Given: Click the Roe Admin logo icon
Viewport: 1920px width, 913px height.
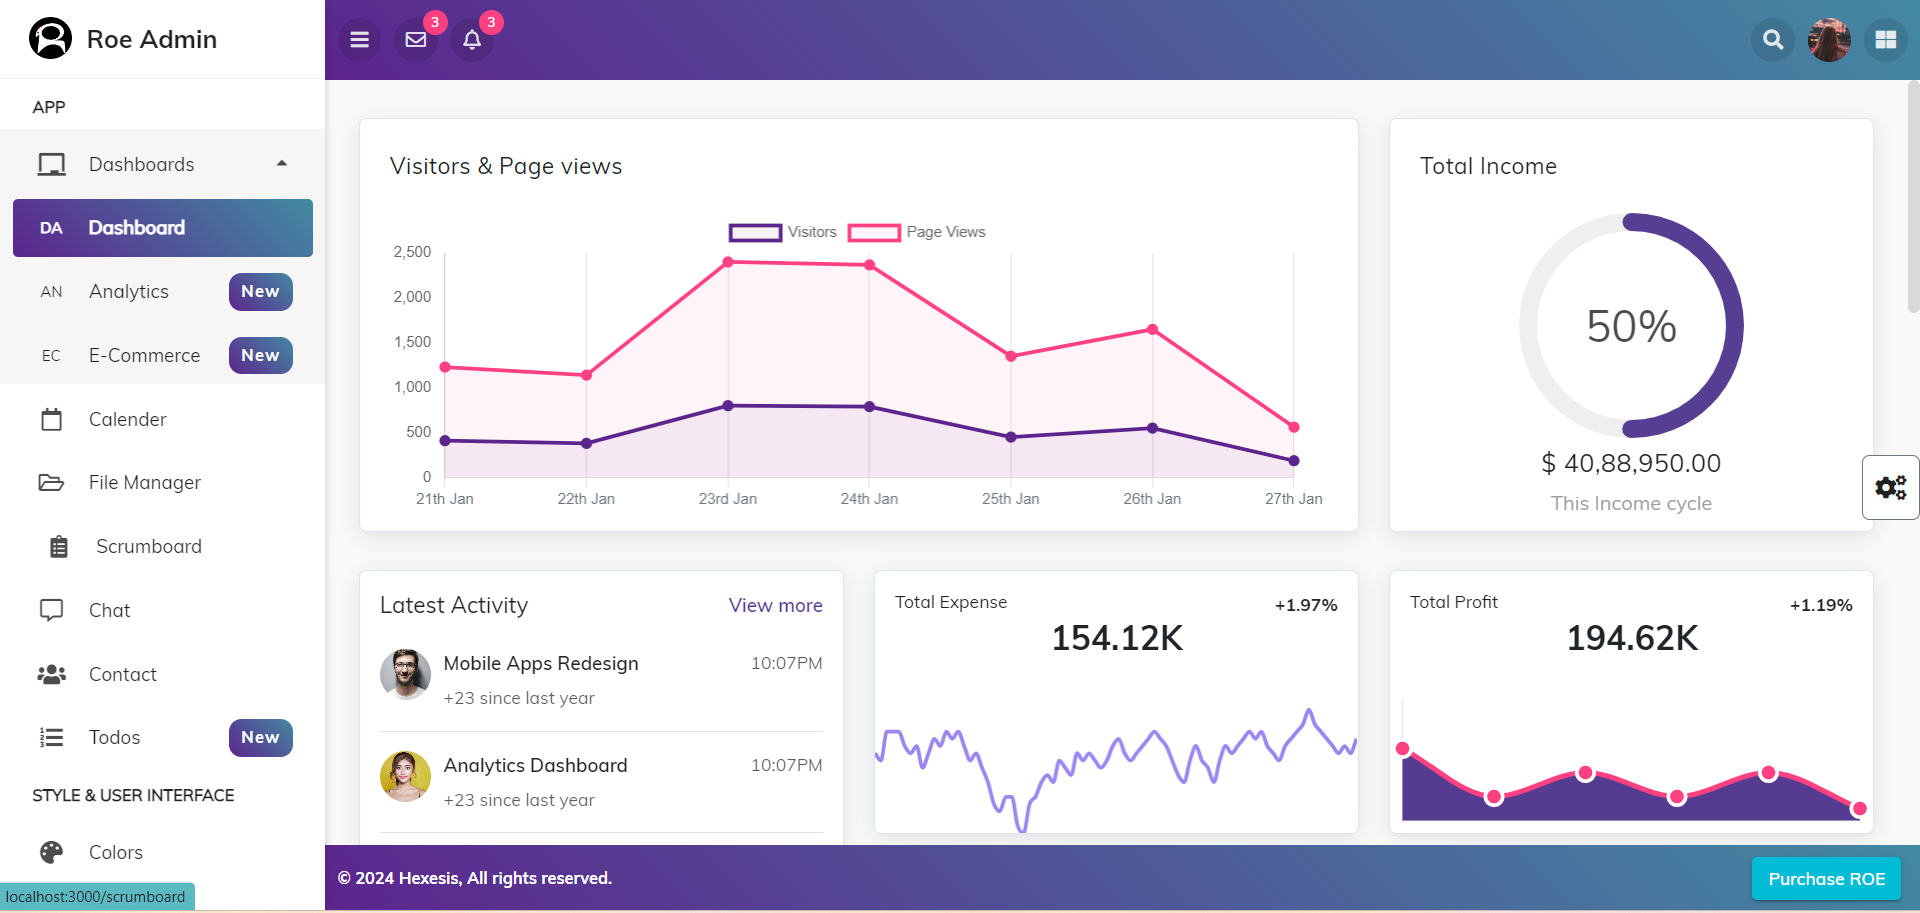Looking at the screenshot, I should pyautogui.click(x=50, y=39).
